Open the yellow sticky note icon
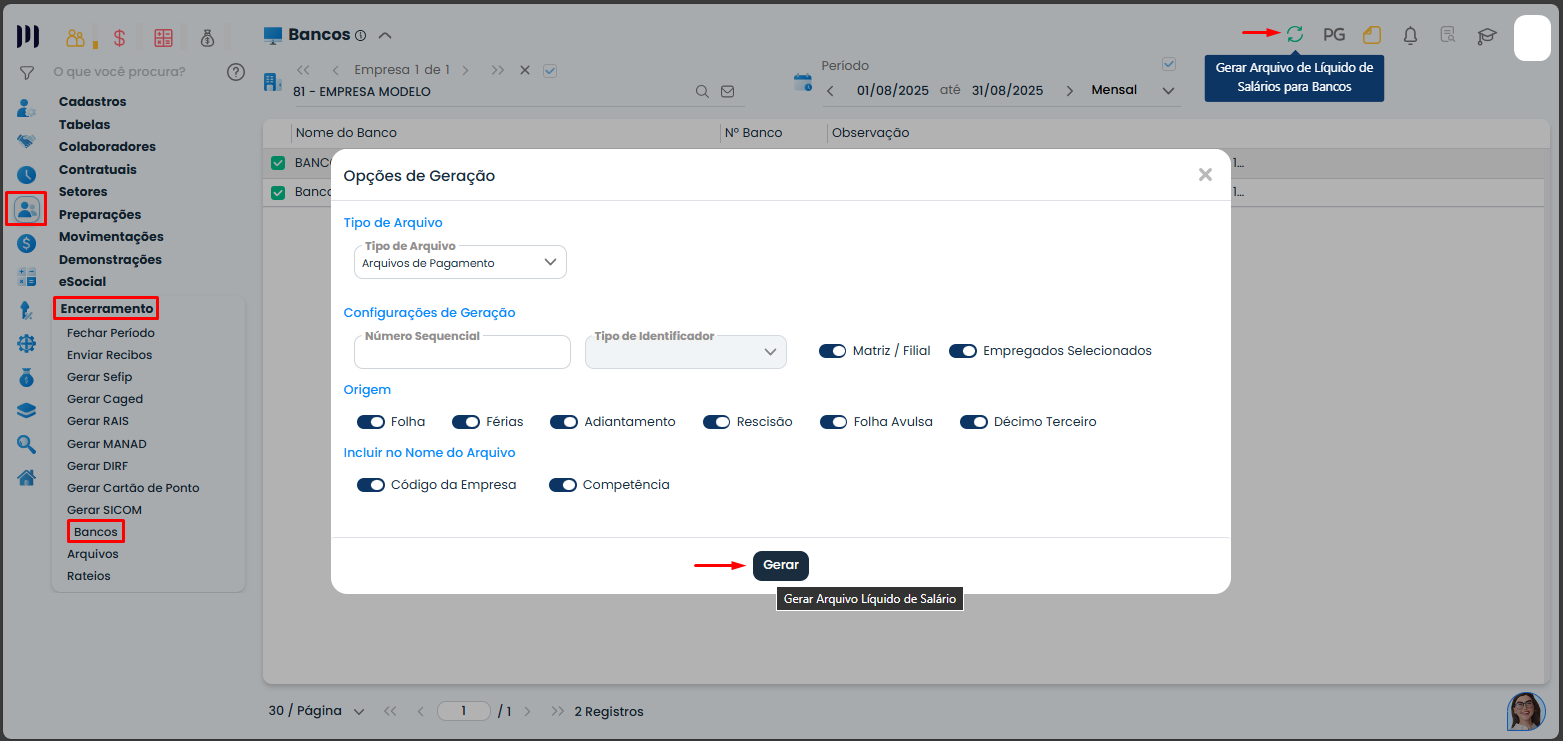The height and width of the screenshot is (741, 1563). (1372, 35)
